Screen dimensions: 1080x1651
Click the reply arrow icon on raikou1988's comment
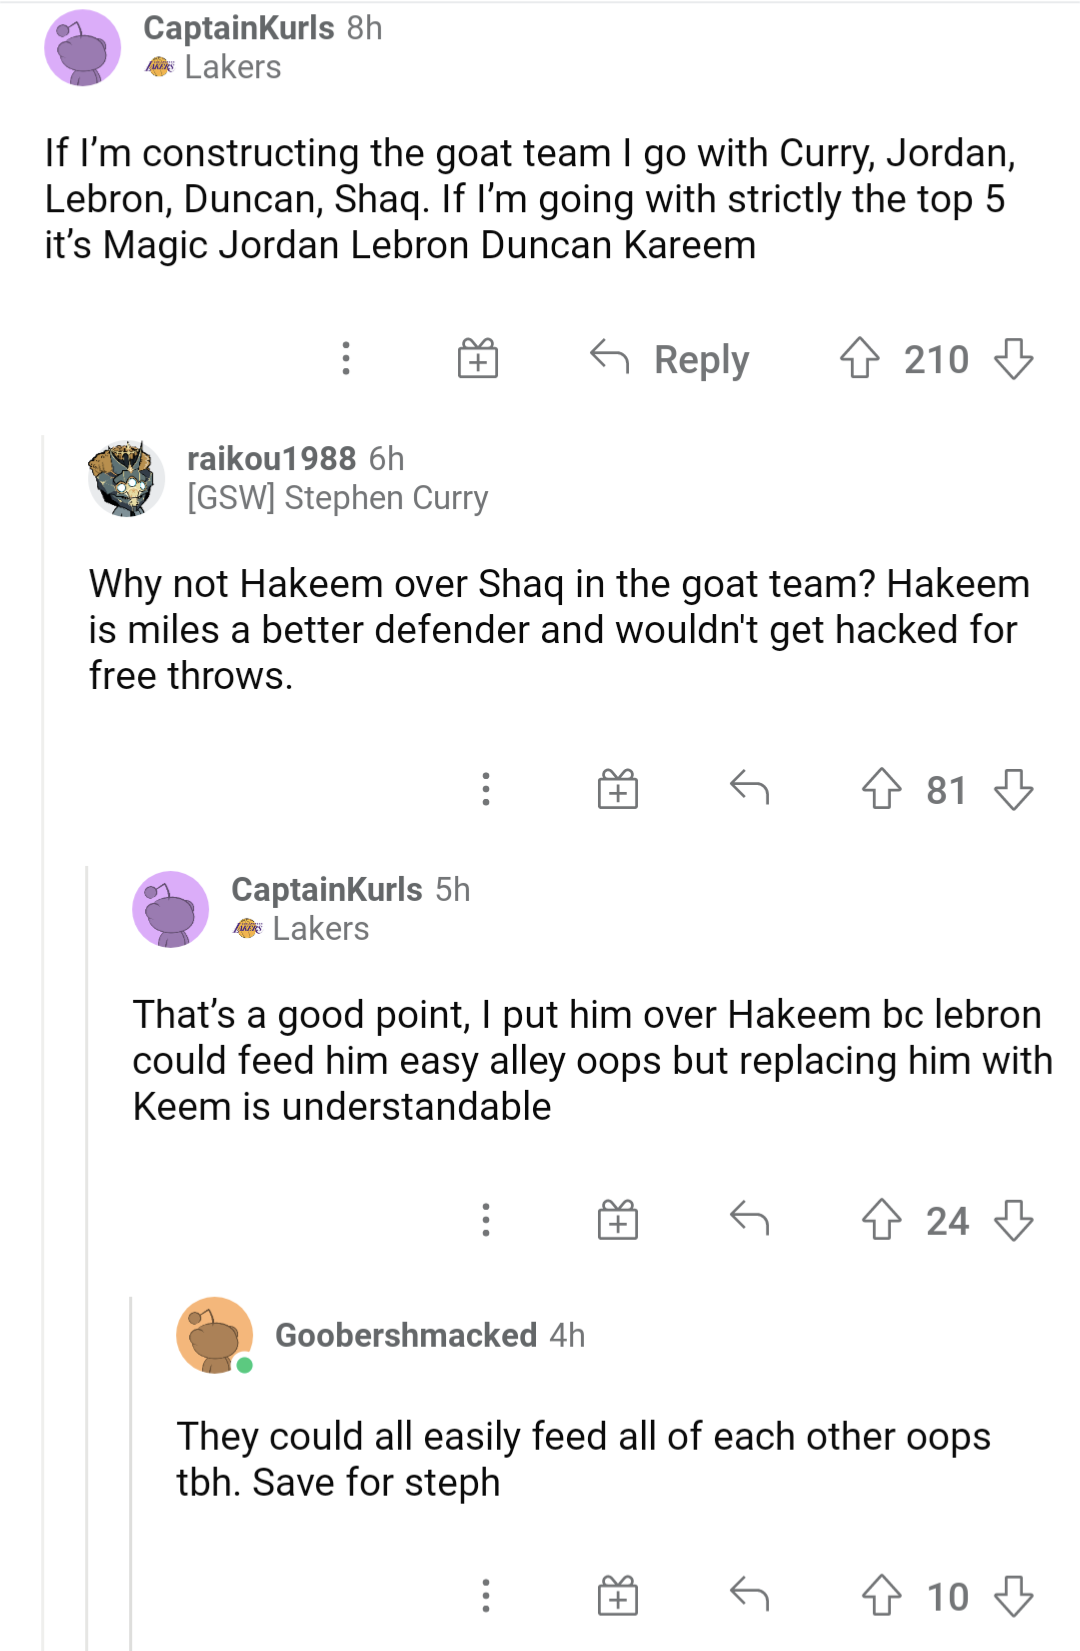pyautogui.click(x=752, y=790)
